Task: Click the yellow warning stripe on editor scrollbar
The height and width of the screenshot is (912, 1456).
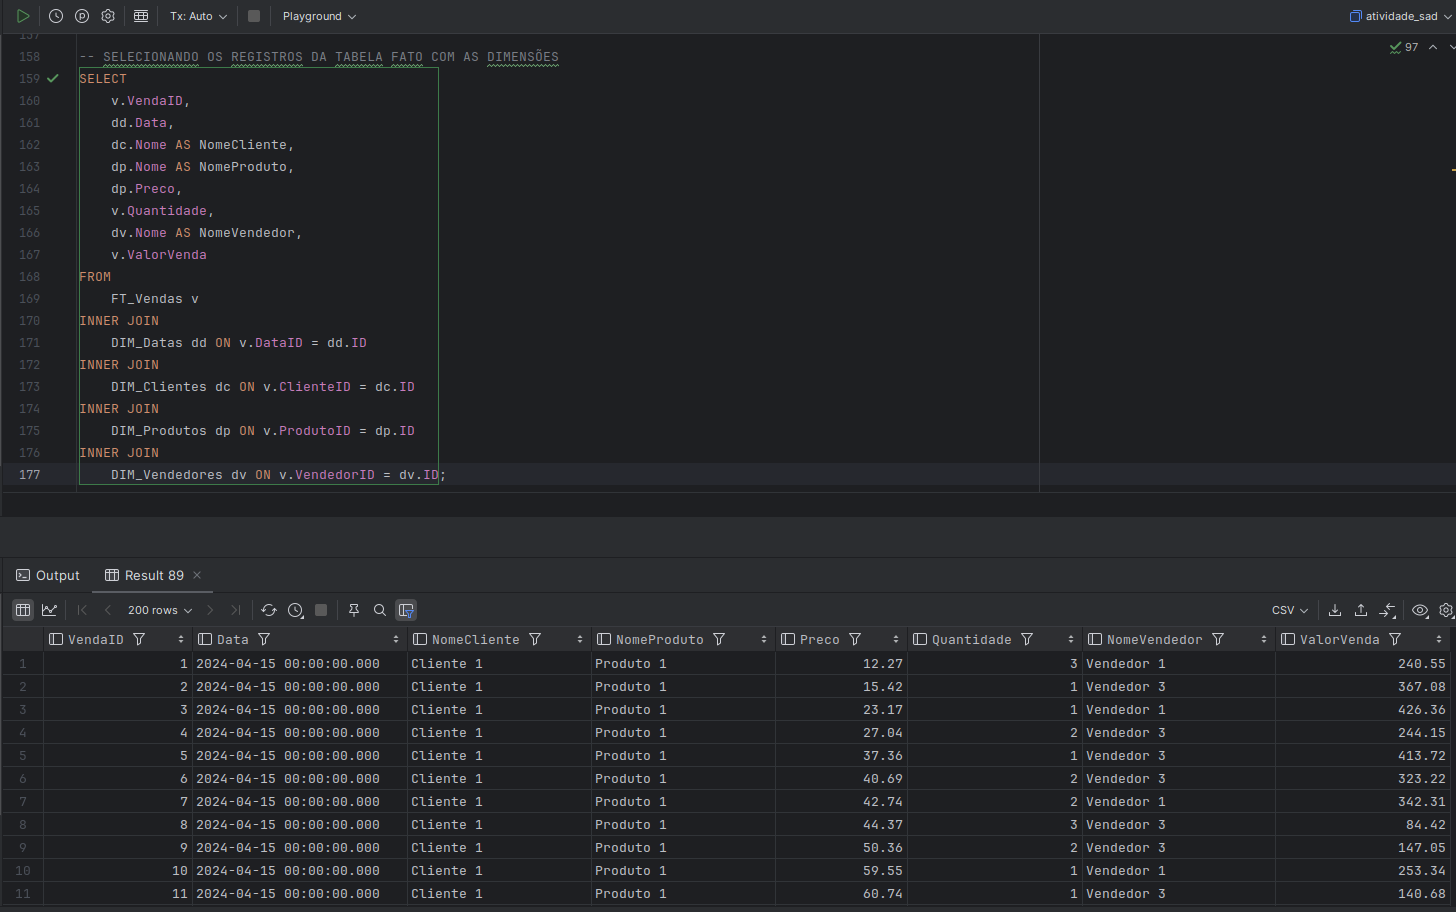Action: (1453, 170)
